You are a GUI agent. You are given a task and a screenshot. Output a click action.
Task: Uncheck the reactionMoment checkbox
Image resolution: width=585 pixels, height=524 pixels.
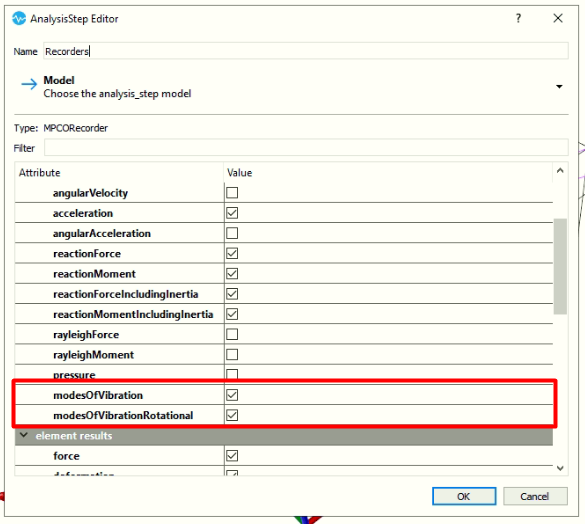[232, 274]
